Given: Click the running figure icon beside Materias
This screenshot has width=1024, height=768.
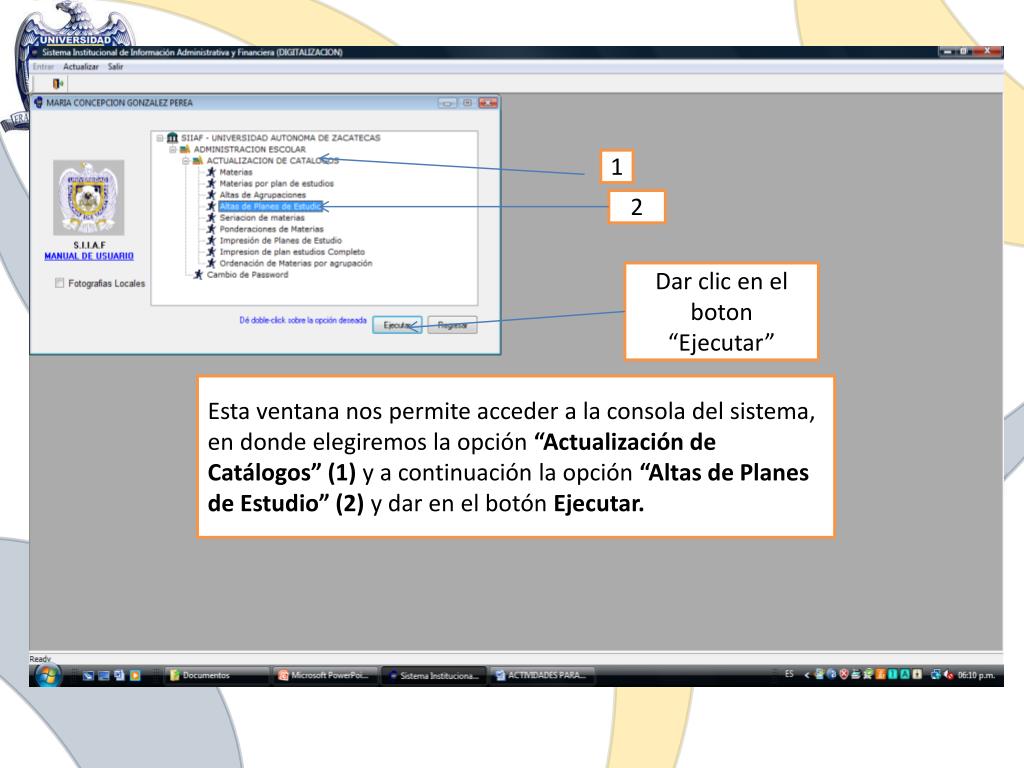Looking at the screenshot, I should pos(210,172).
